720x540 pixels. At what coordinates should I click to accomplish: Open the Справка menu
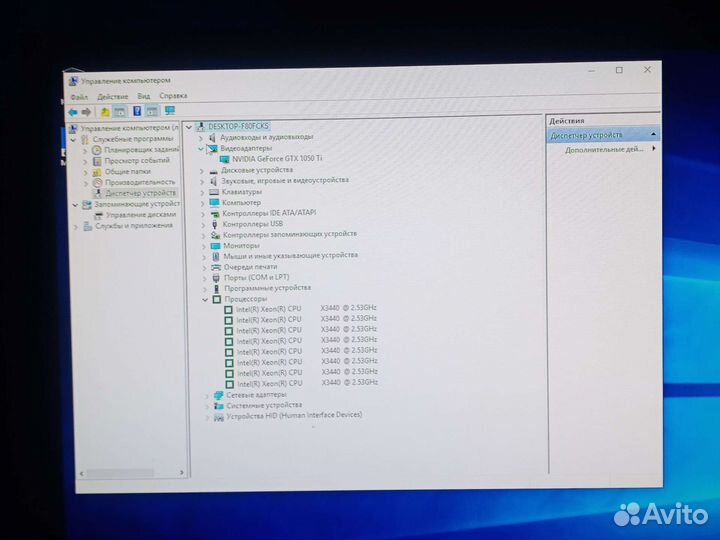click(173, 96)
